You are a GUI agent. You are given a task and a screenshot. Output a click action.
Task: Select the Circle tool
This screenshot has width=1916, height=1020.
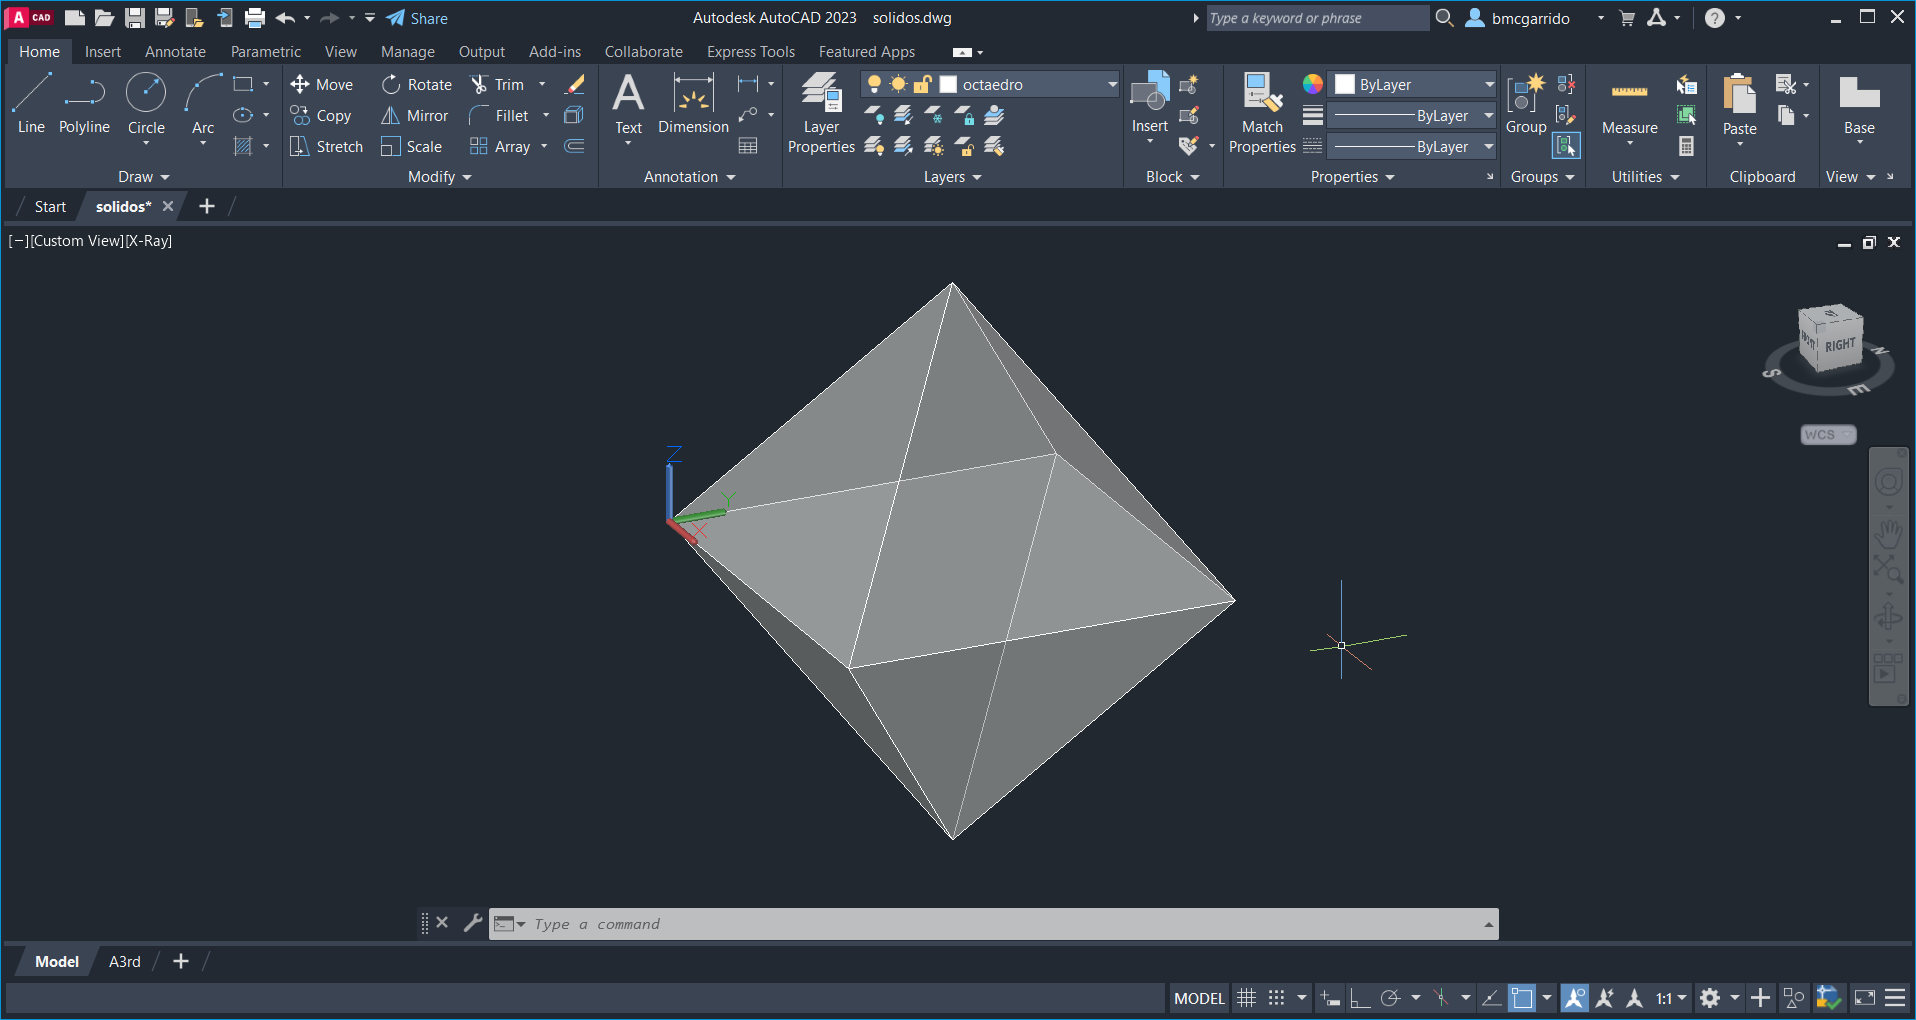pos(146,103)
